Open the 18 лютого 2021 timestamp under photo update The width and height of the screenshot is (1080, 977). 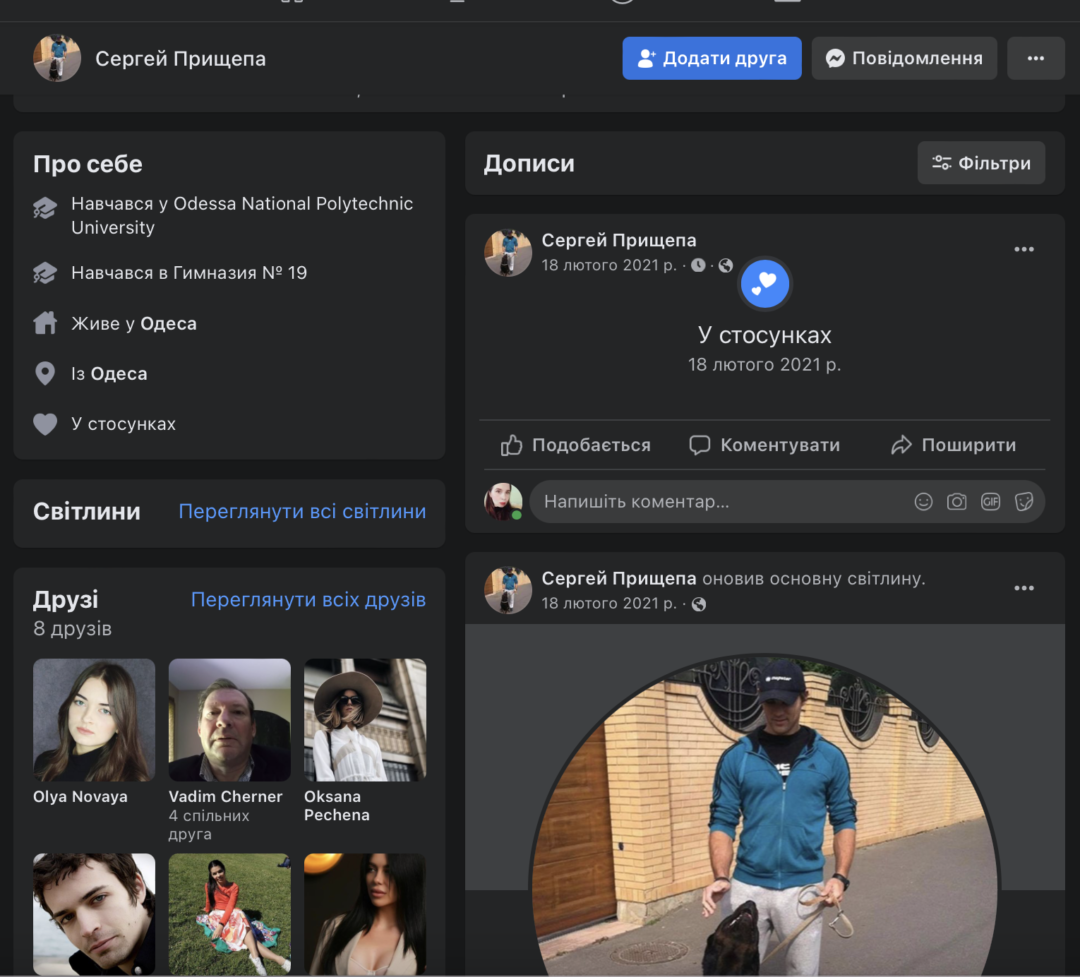pyautogui.click(x=610, y=604)
